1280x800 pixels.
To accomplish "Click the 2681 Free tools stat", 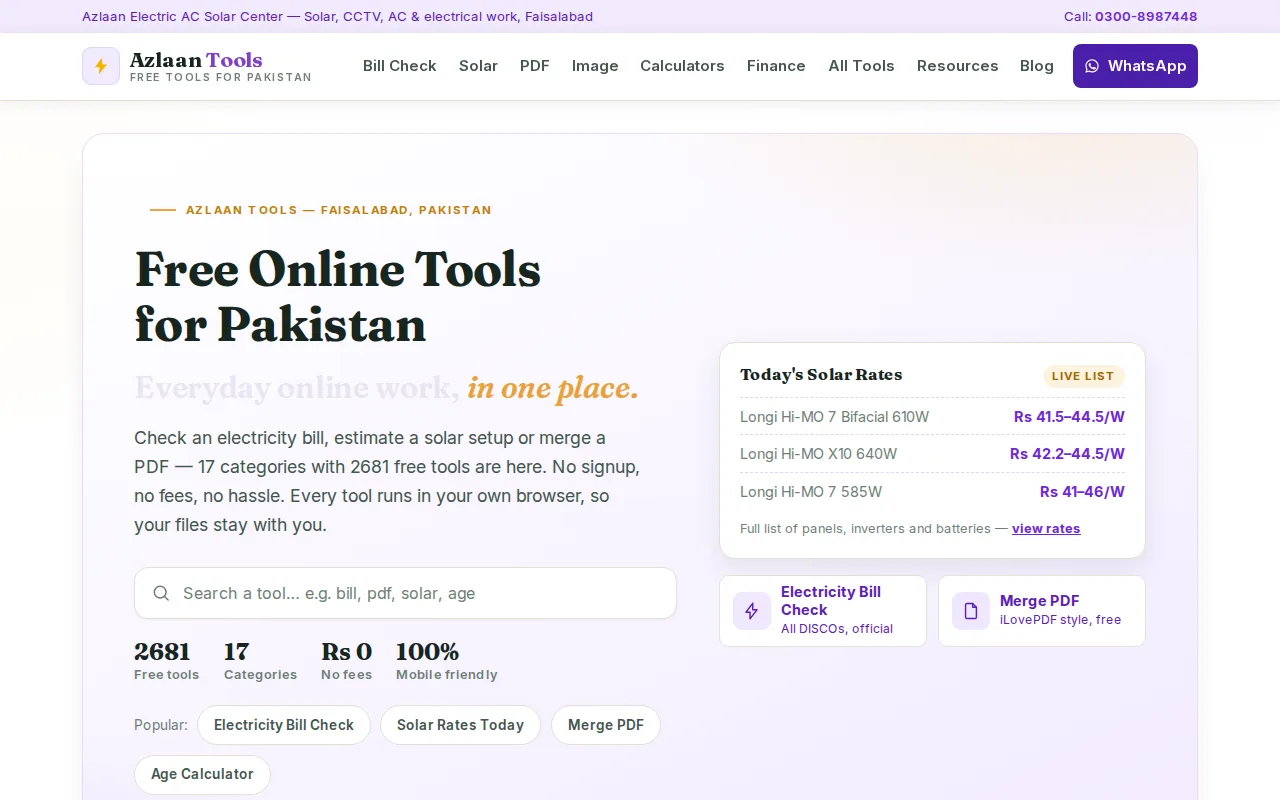I will pos(166,661).
